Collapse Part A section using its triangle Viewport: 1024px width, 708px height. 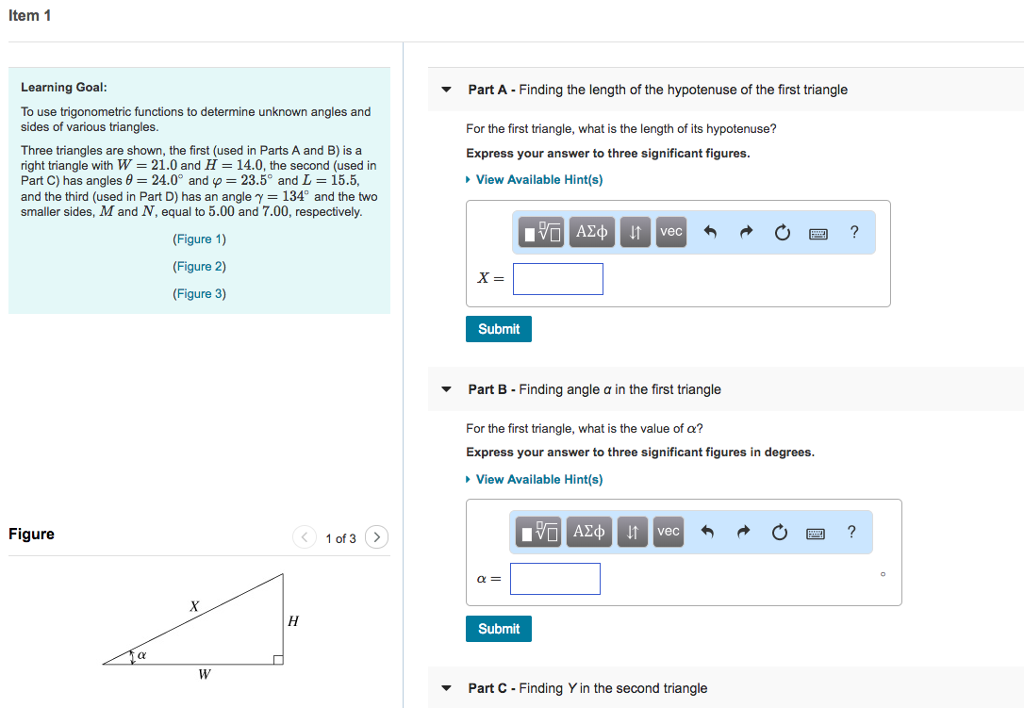click(445, 89)
